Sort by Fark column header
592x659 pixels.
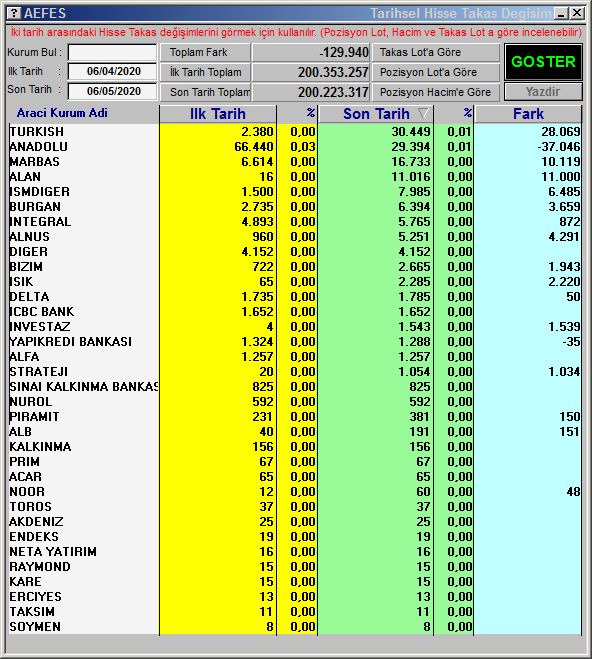[528, 114]
